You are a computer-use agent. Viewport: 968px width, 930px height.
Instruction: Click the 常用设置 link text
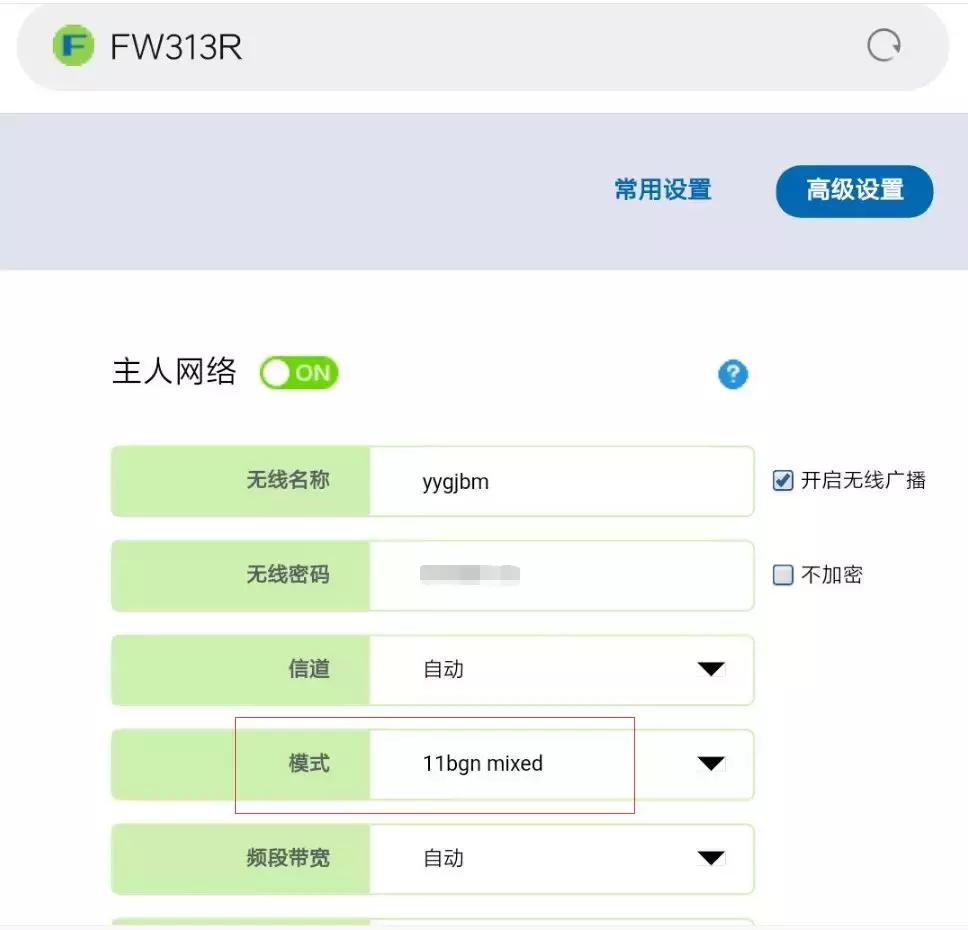662,190
